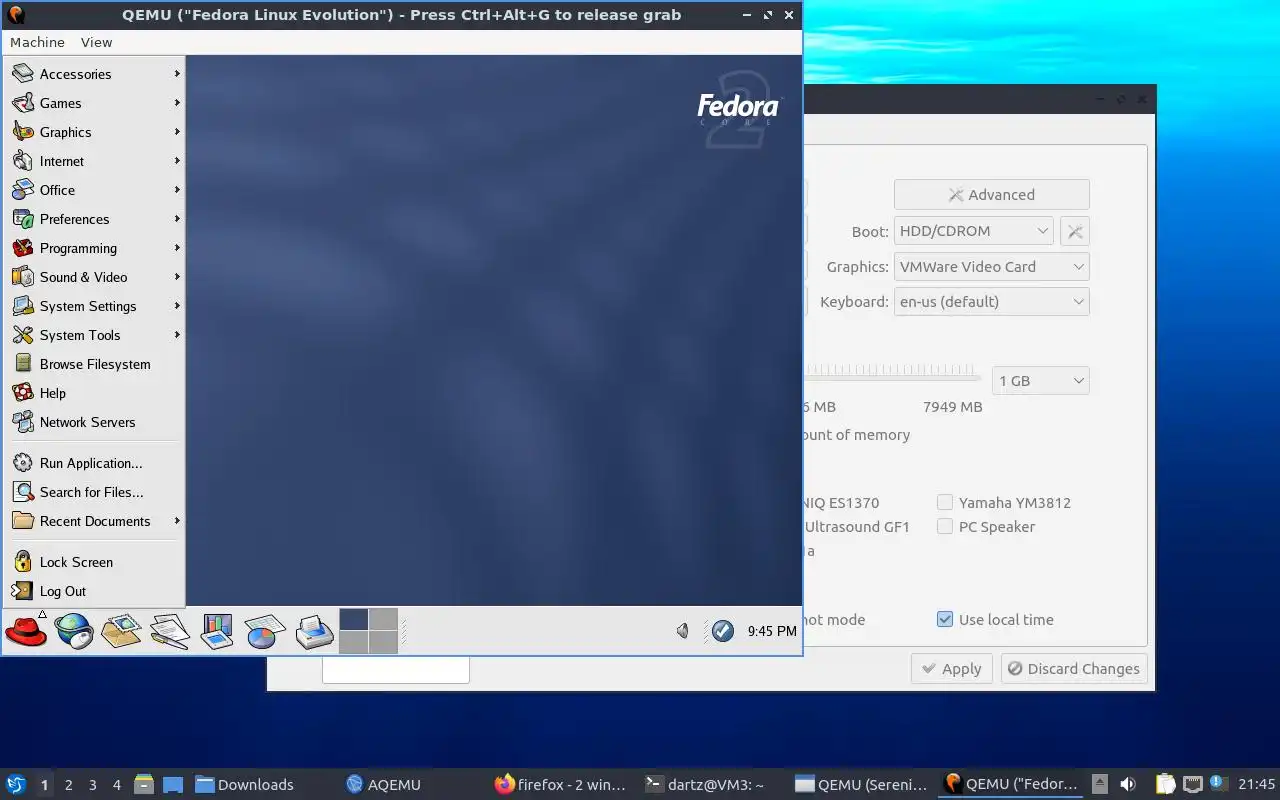
Task: Click the Accessories menu icon
Action: pyautogui.click(x=23, y=74)
